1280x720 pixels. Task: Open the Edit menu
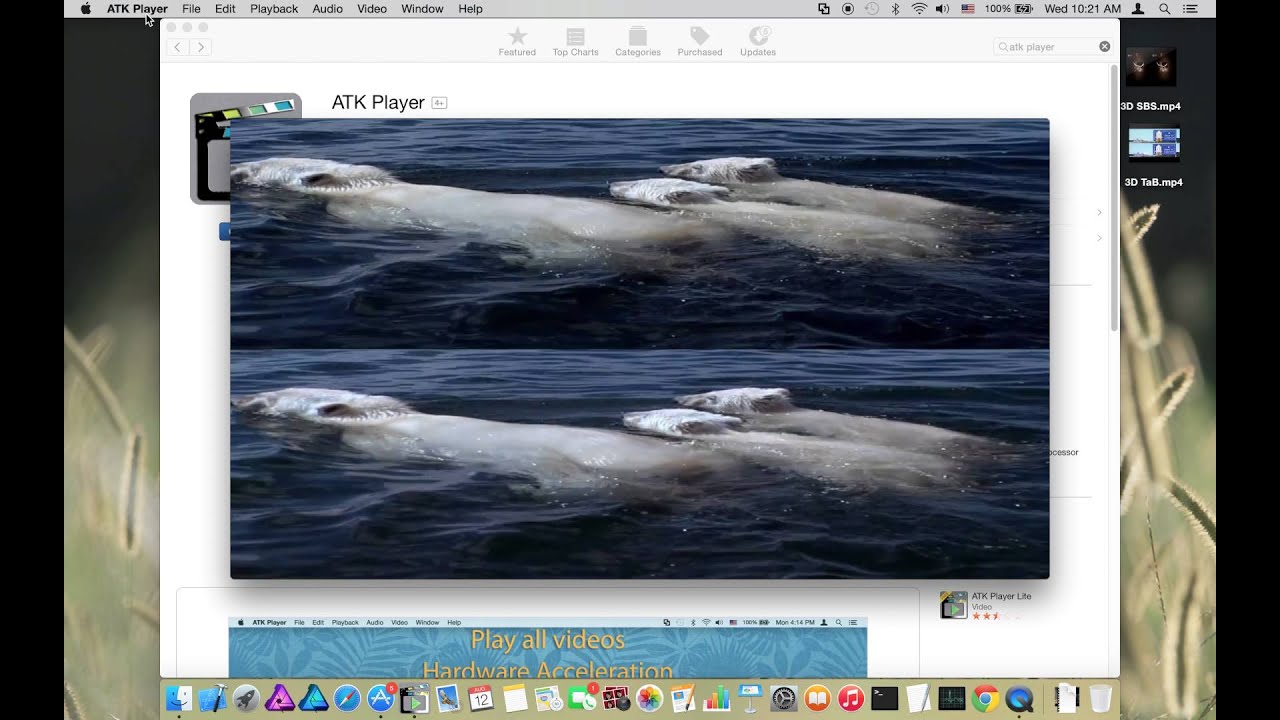click(225, 9)
